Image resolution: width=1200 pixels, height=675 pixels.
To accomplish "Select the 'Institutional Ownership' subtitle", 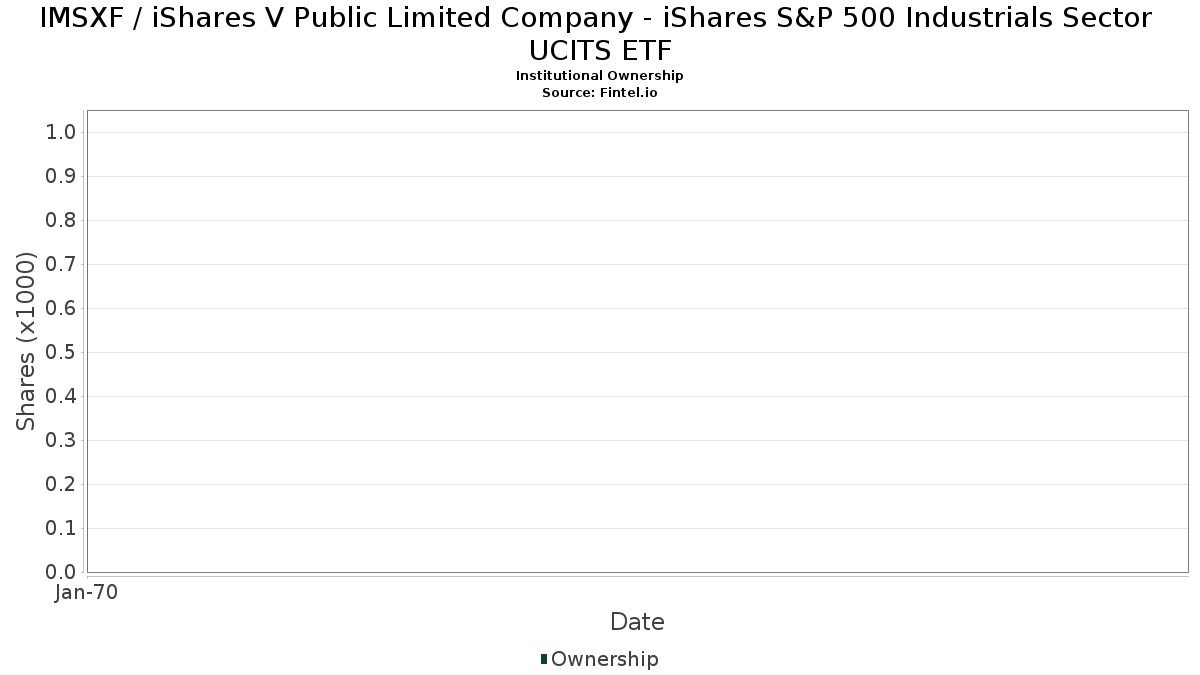I will point(599,76).
